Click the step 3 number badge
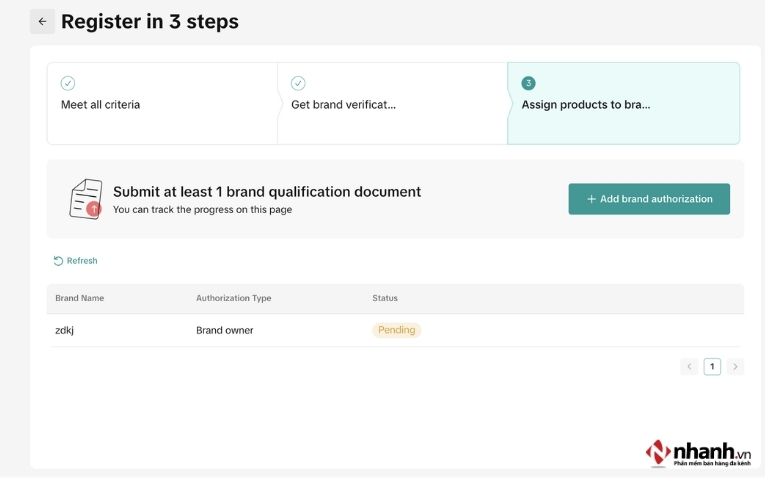 (x=528, y=83)
